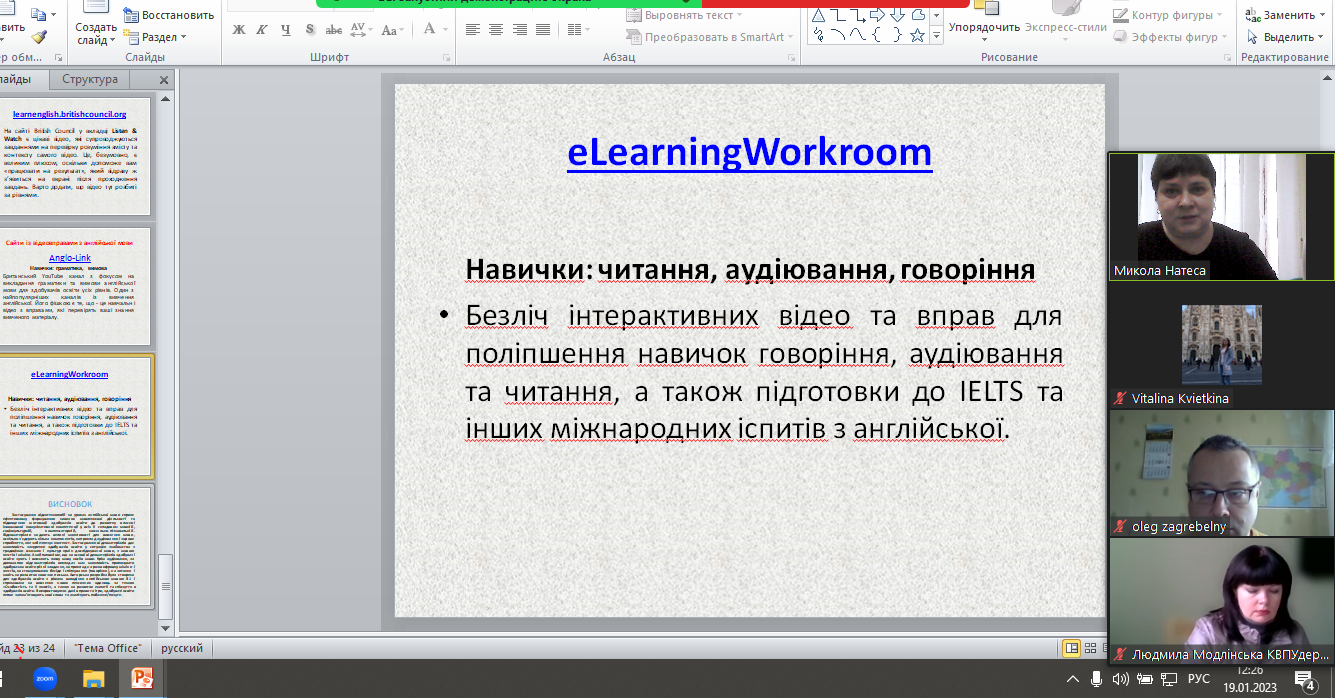Show hidden tray icons chevron
This screenshot has width=1335, height=698.
coord(1073,680)
